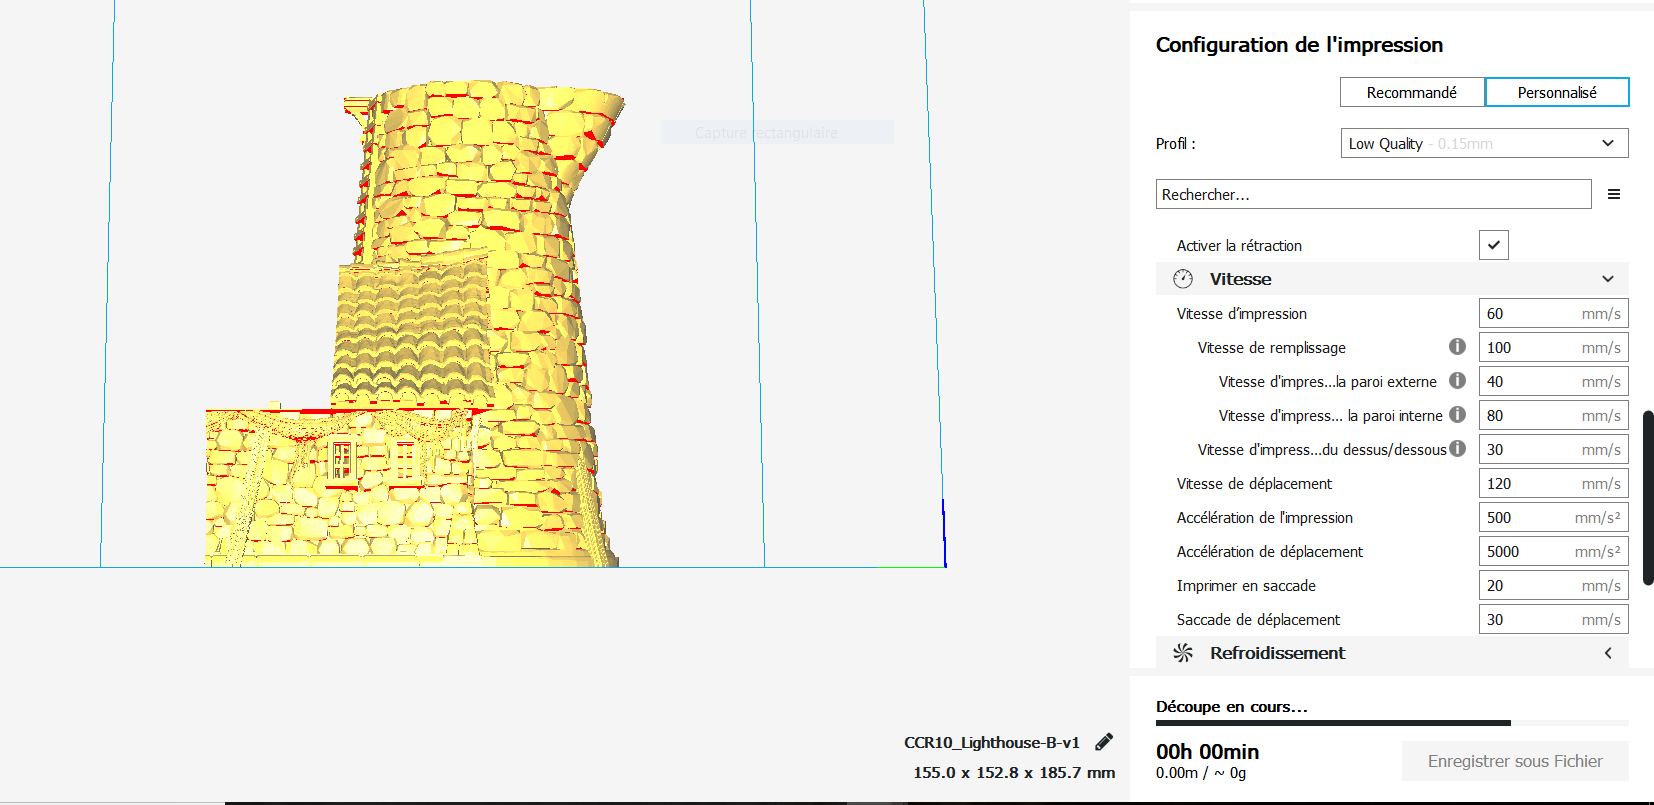Viewport: 1654px width, 805px height.
Task: Click the Refroidissement fan icon
Action: tap(1183, 653)
